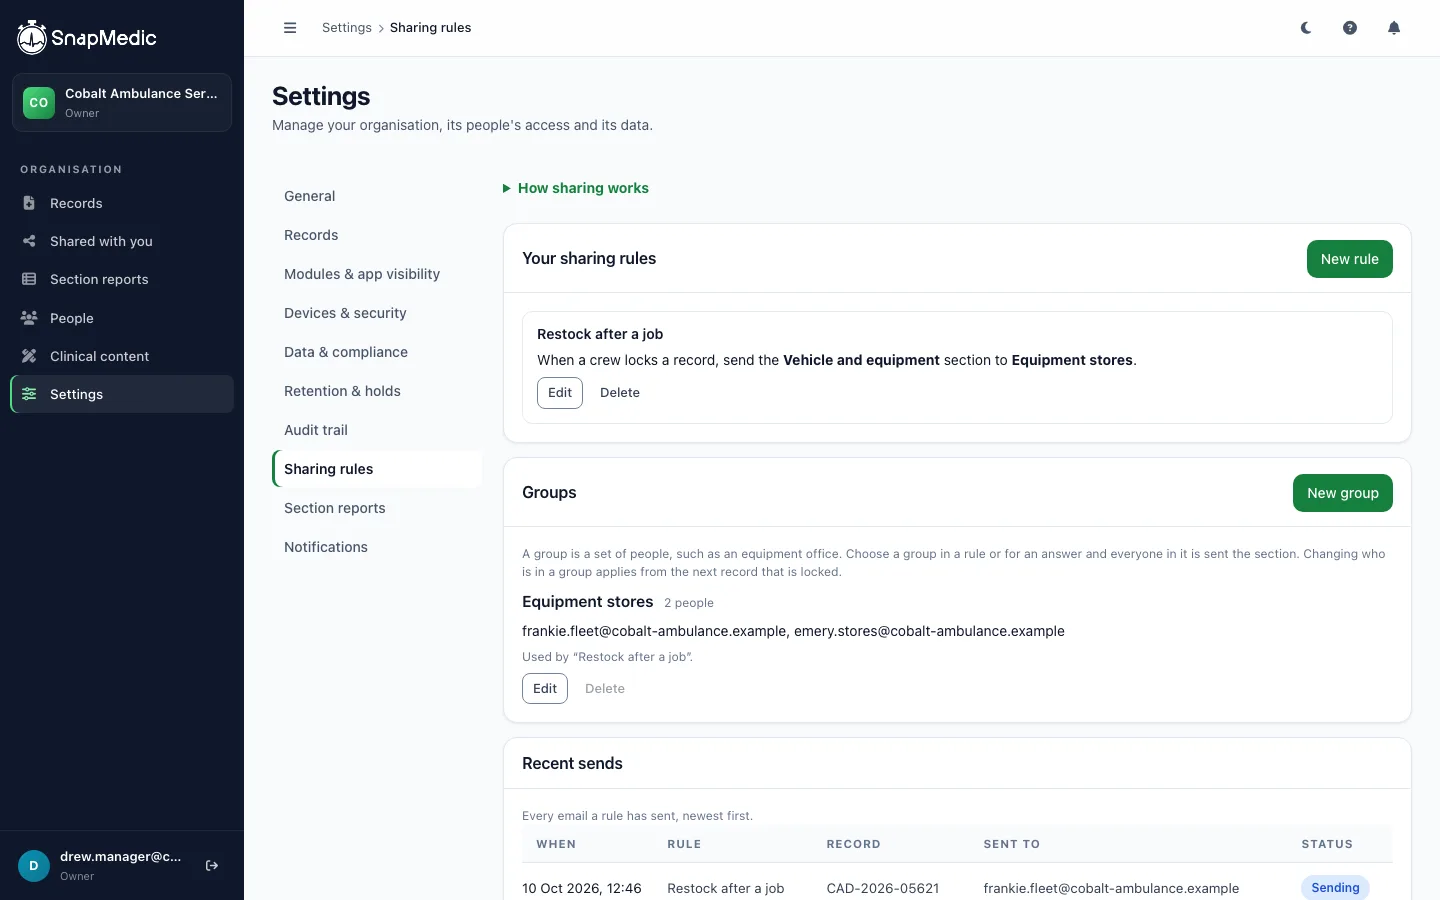Edit the Restock after a job rule

[x=560, y=393]
